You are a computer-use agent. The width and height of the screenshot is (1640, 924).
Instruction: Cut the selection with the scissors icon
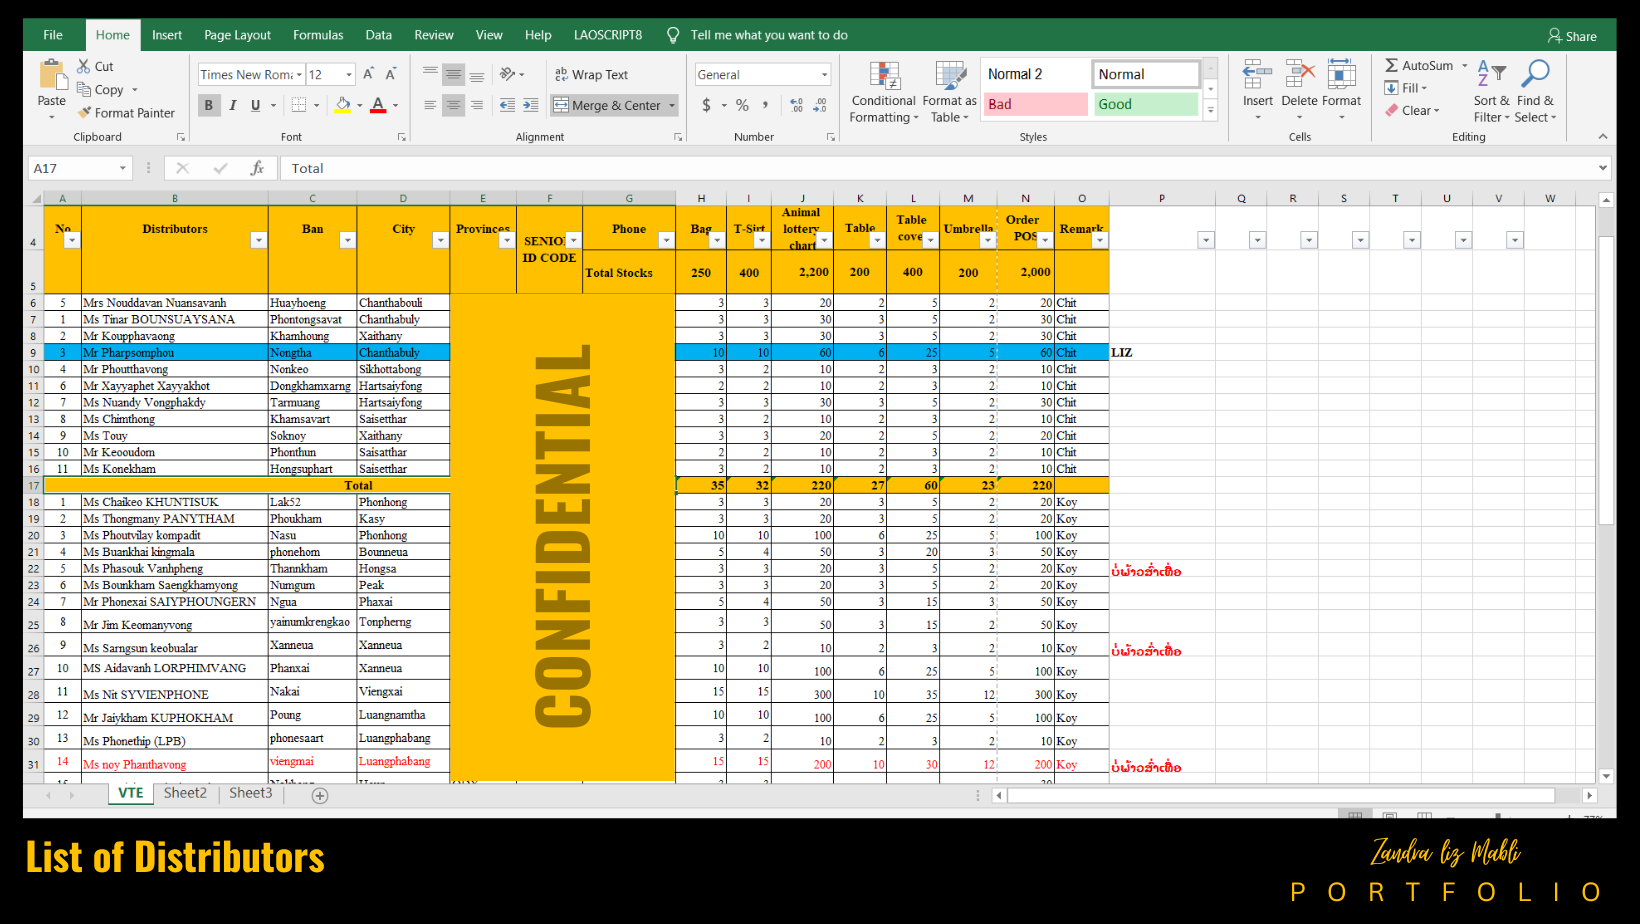click(x=84, y=66)
